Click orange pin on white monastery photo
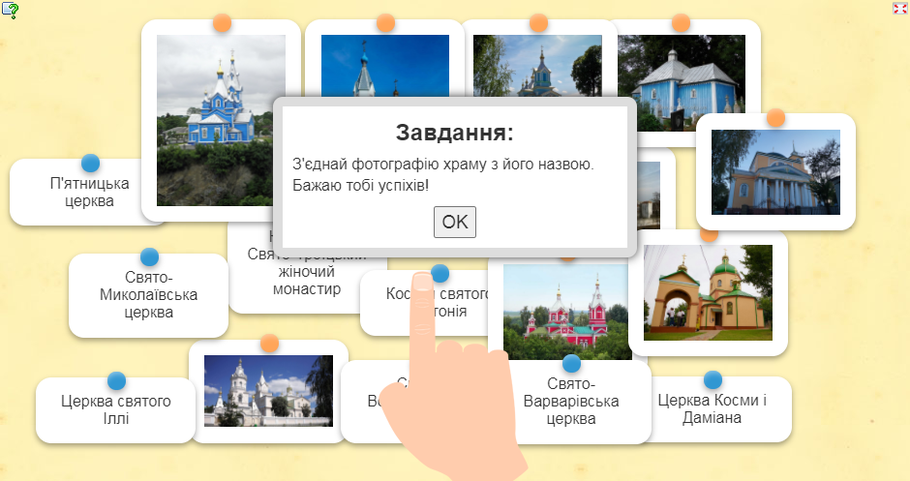This screenshot has width=910, height=481. [269, 343]
